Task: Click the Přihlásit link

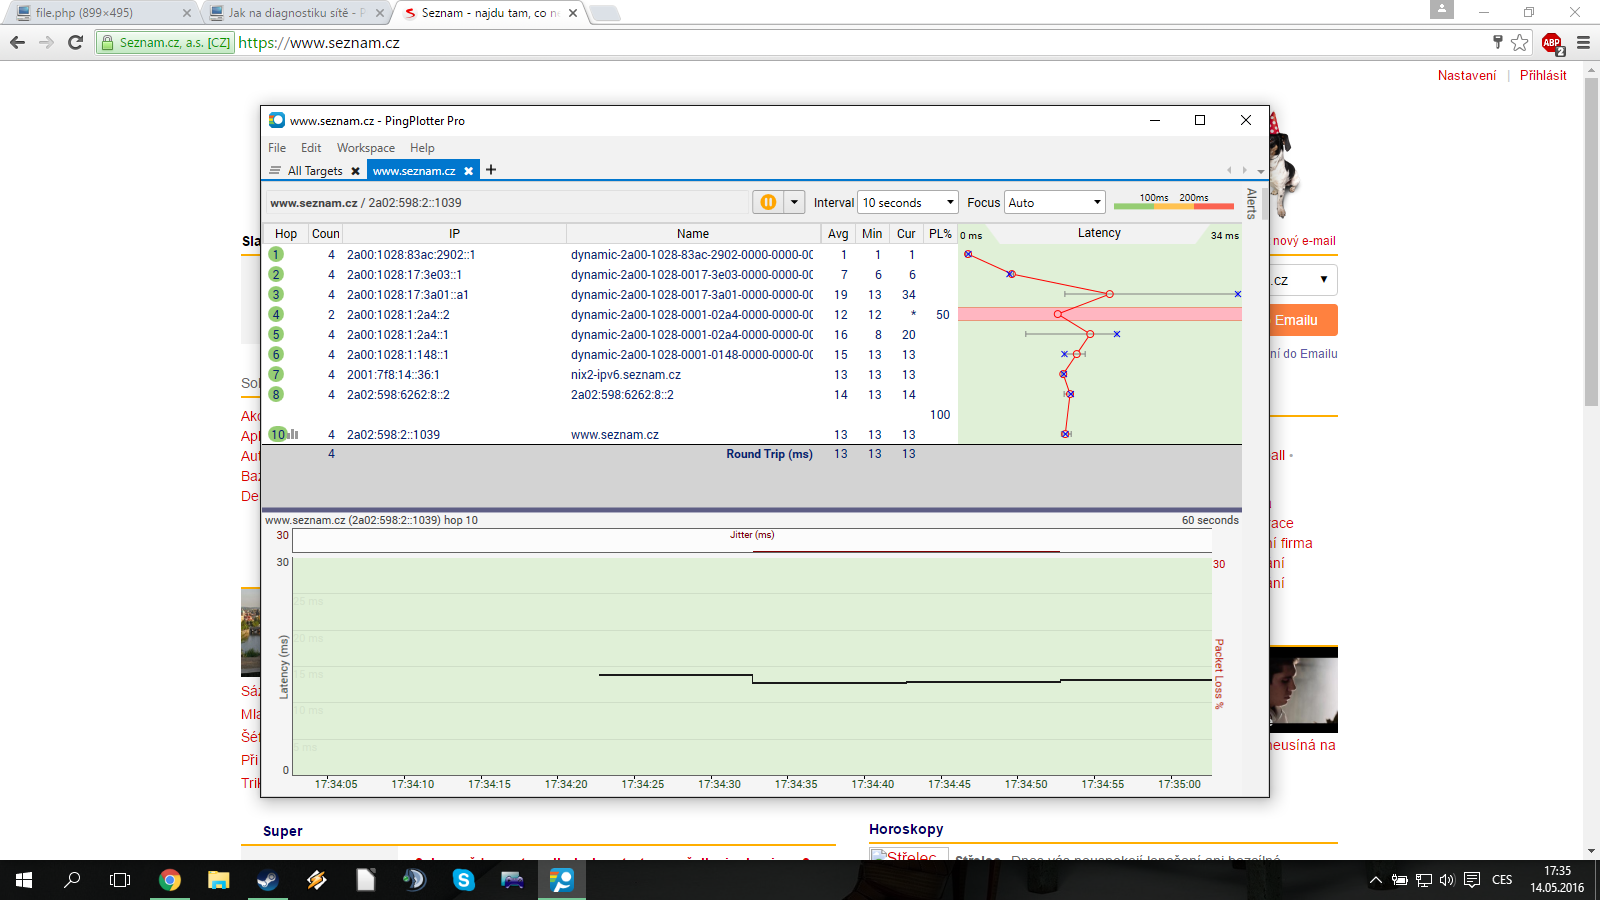Action: pos(1542,75)
